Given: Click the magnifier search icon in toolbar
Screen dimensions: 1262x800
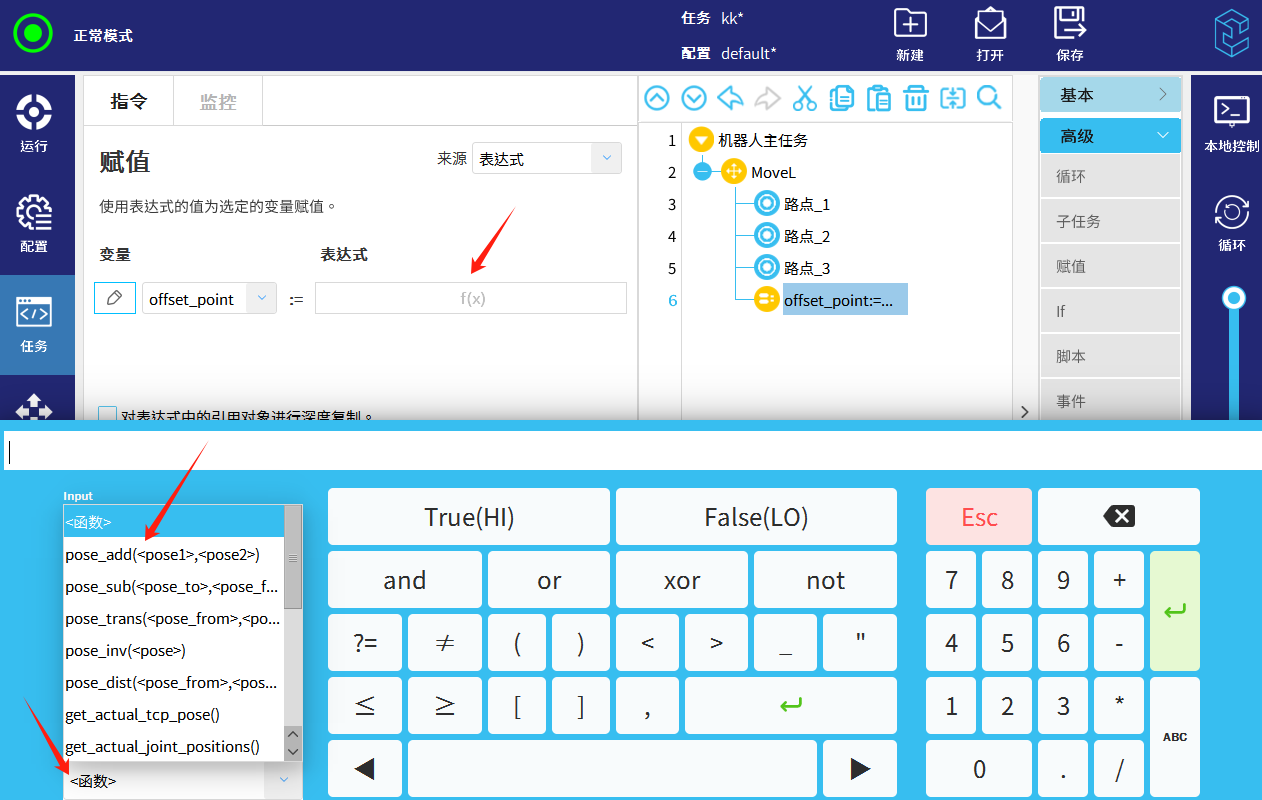Looking at the screenshot, I should [x=989, y=98].
